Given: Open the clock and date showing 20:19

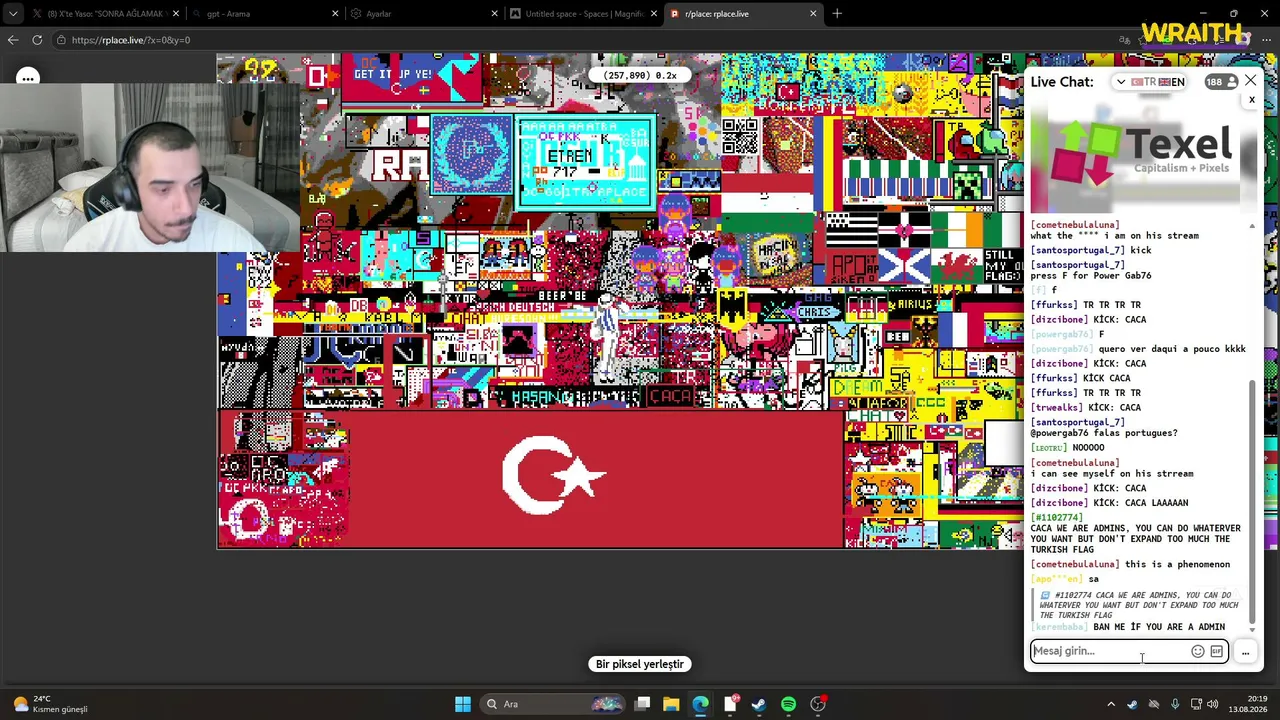Looking at the screenshot, I should tap(1249, 704).
